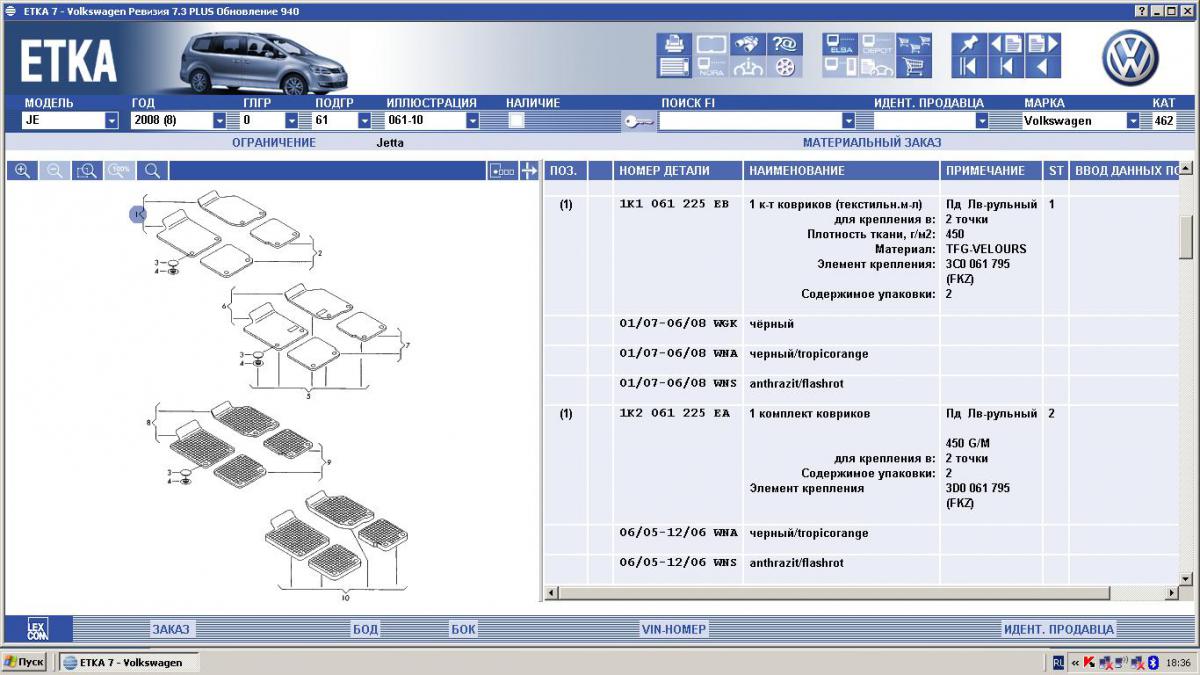Open the ПОИСК FI dropdown arrow
1200x675 pixels.
pos(848,121)
